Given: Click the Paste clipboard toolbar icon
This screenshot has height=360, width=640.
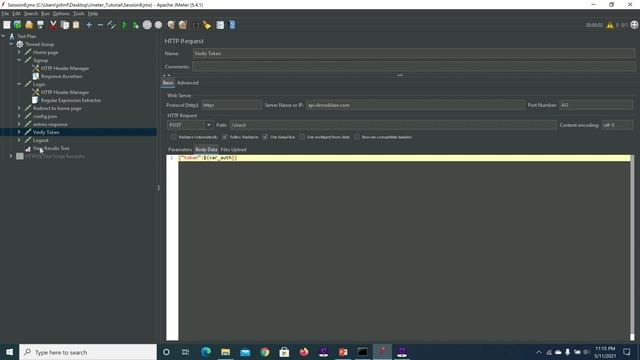Looking at the screenshot, I should pyautogui.click(x=76, y=25).
